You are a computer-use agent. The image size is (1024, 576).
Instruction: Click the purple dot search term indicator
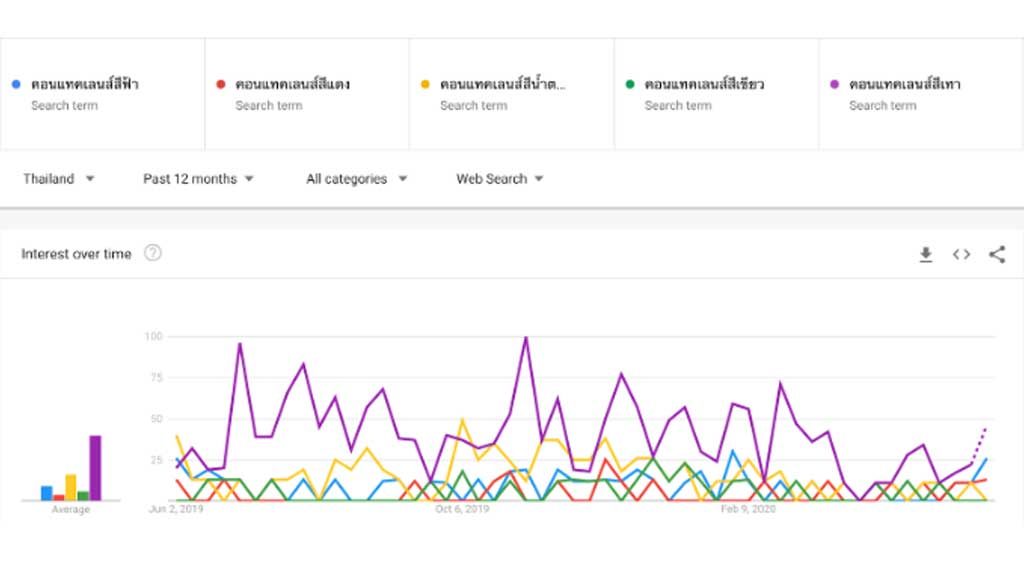(x=834, y=85)
